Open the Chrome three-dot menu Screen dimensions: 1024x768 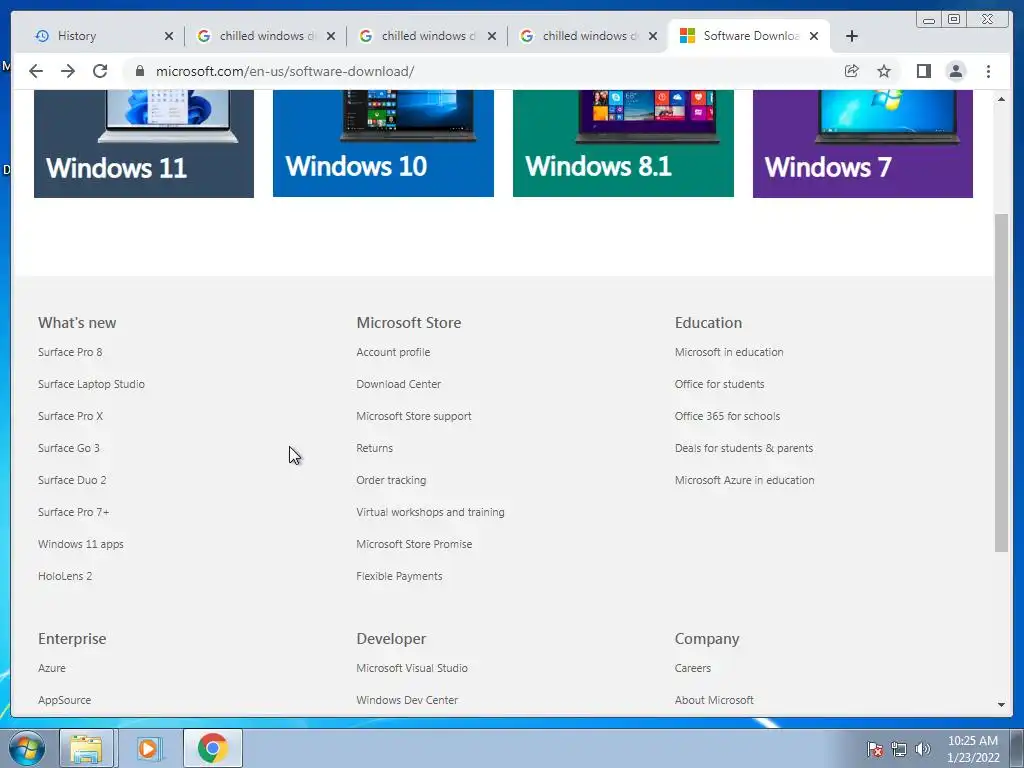988,71
